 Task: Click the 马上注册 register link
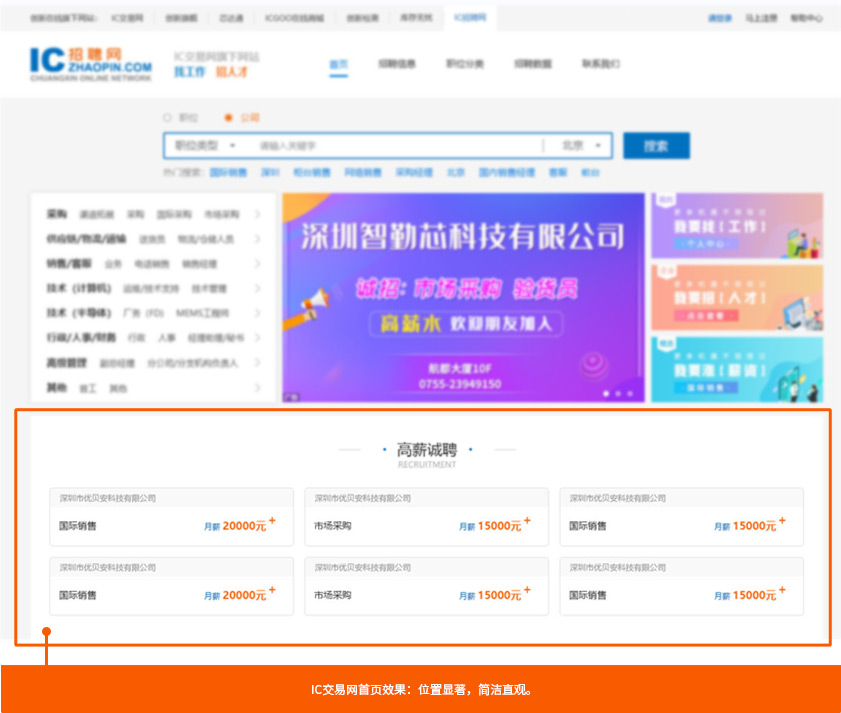coord(761,18)
